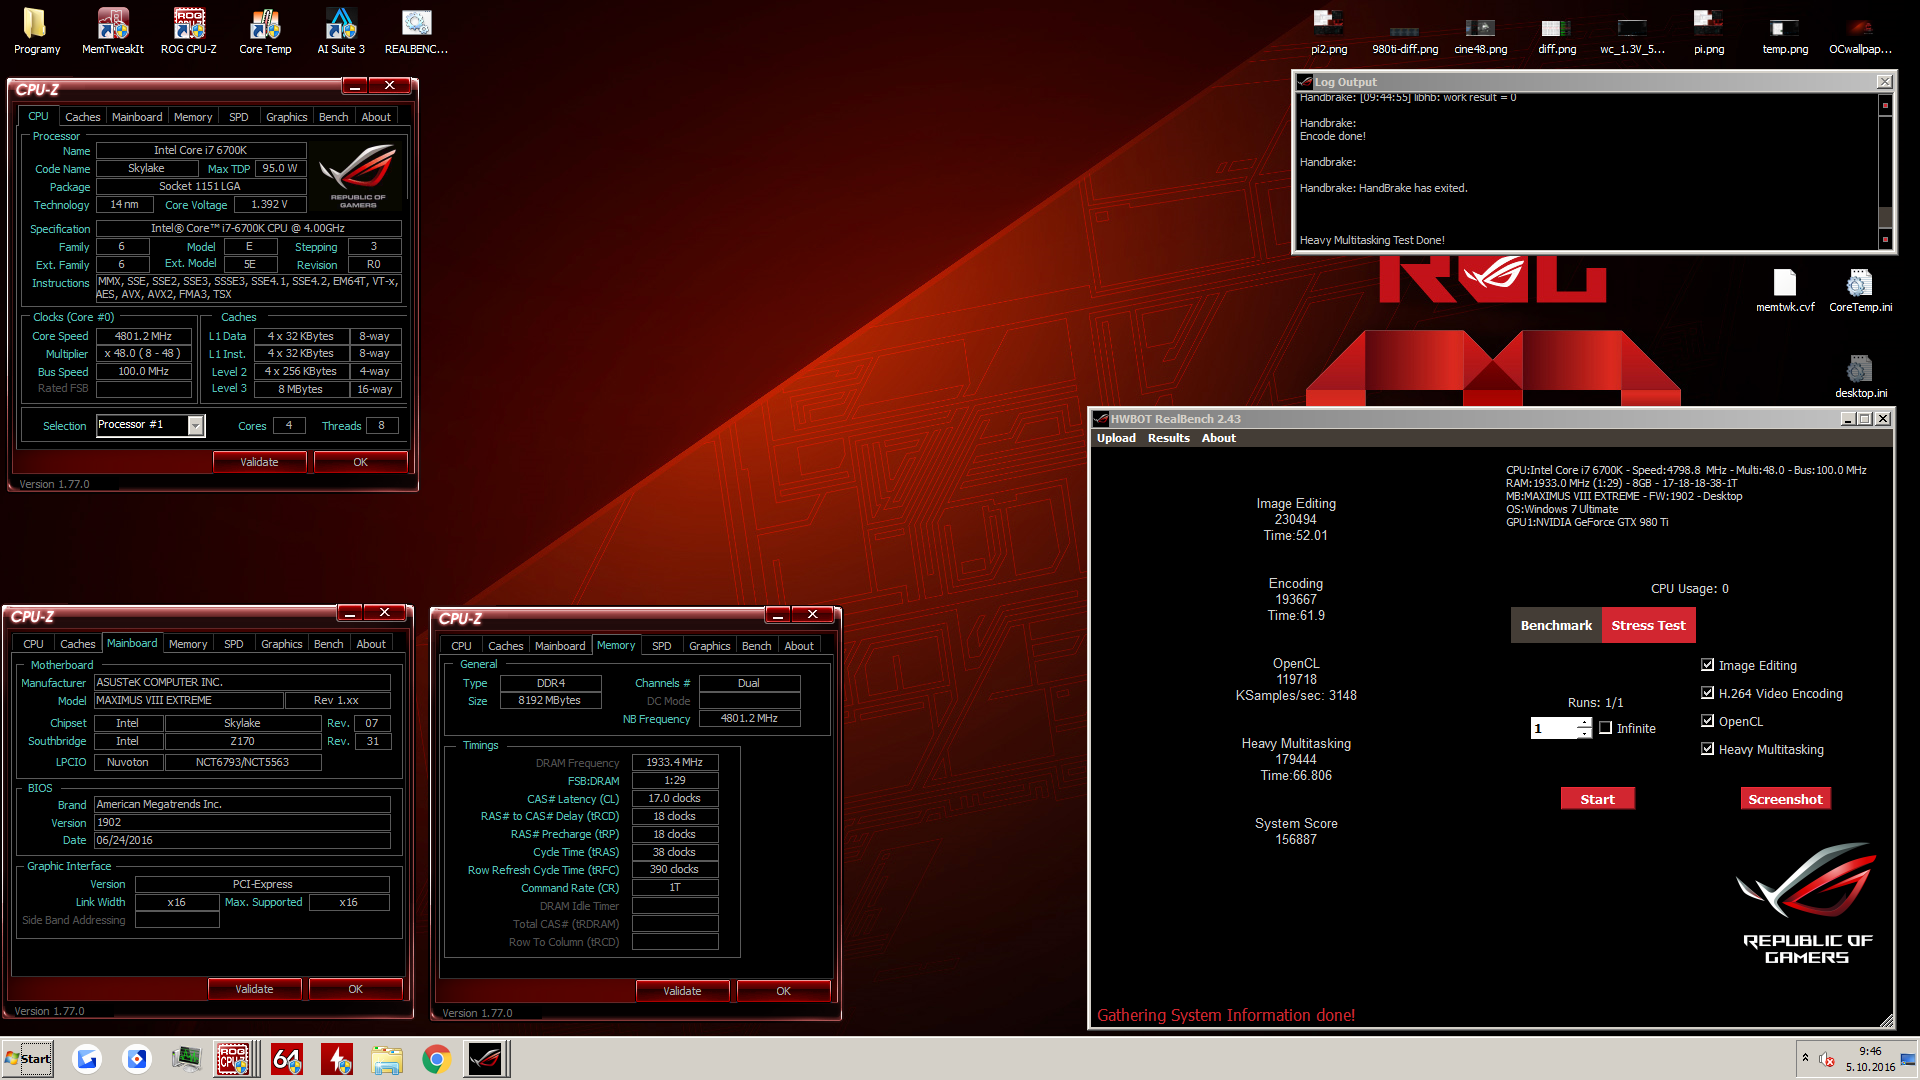
Task: Switch to the Stress Test tab
Action: coord(1648,625)
